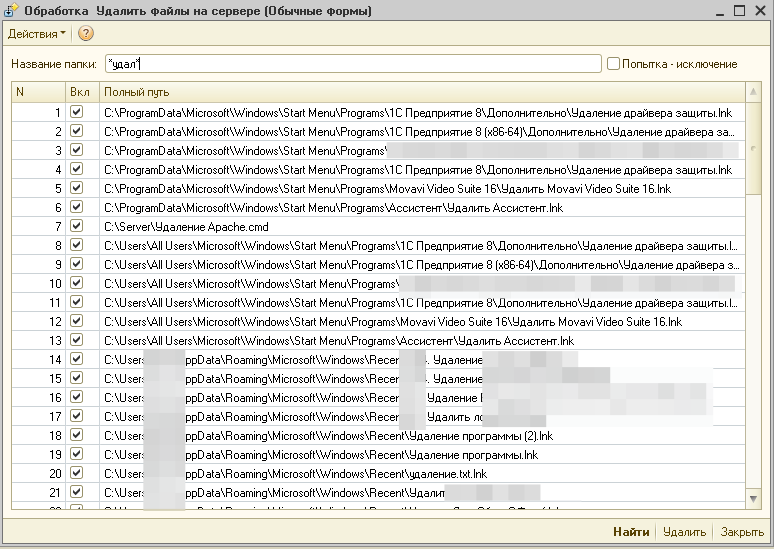Click the Найти button
This screenshot has height=549, width=774.
coord(631,532)
